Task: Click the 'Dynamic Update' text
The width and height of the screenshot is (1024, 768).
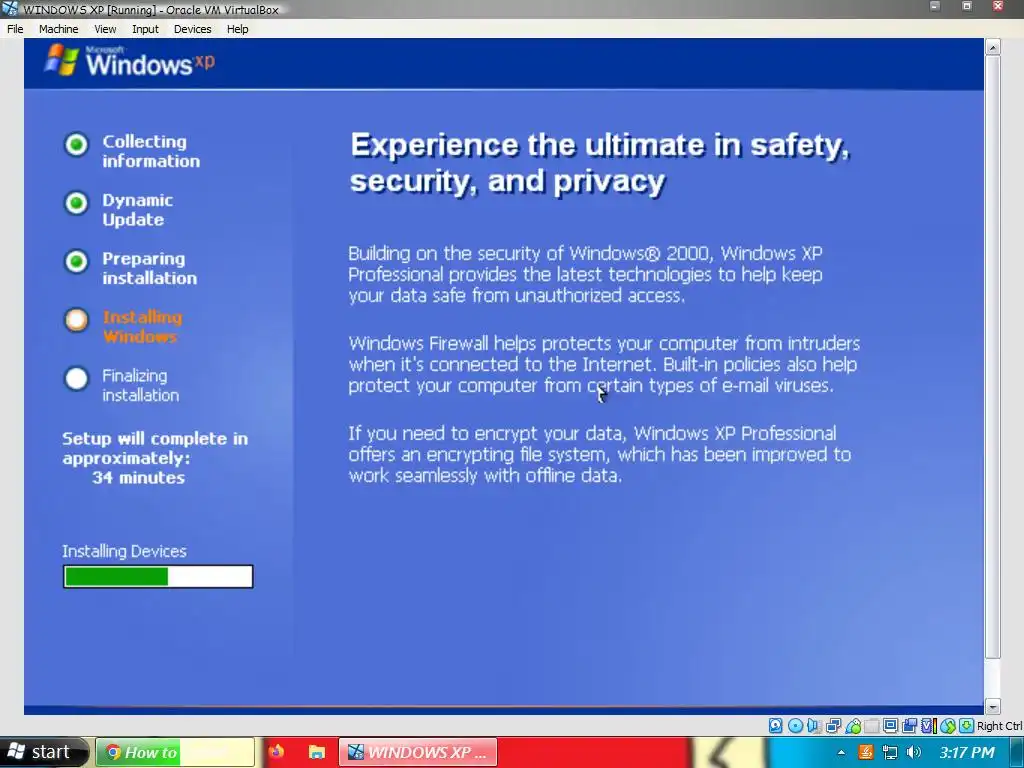Action: 137,210
